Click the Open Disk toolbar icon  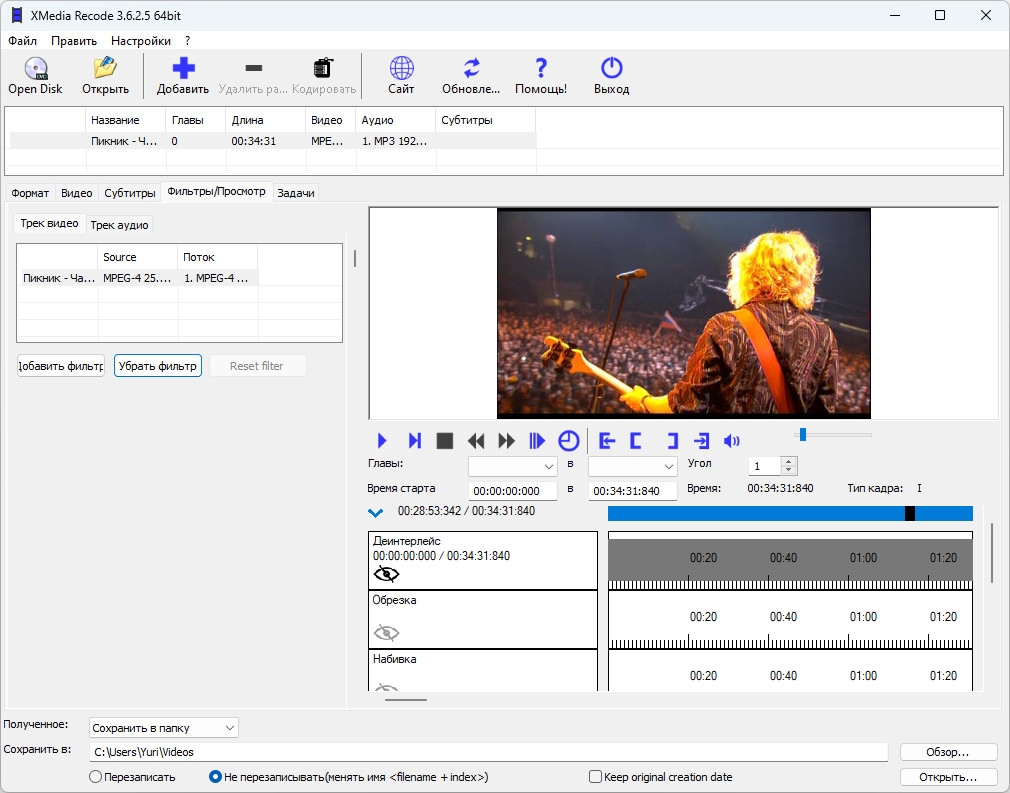click(x=35, y=69)
